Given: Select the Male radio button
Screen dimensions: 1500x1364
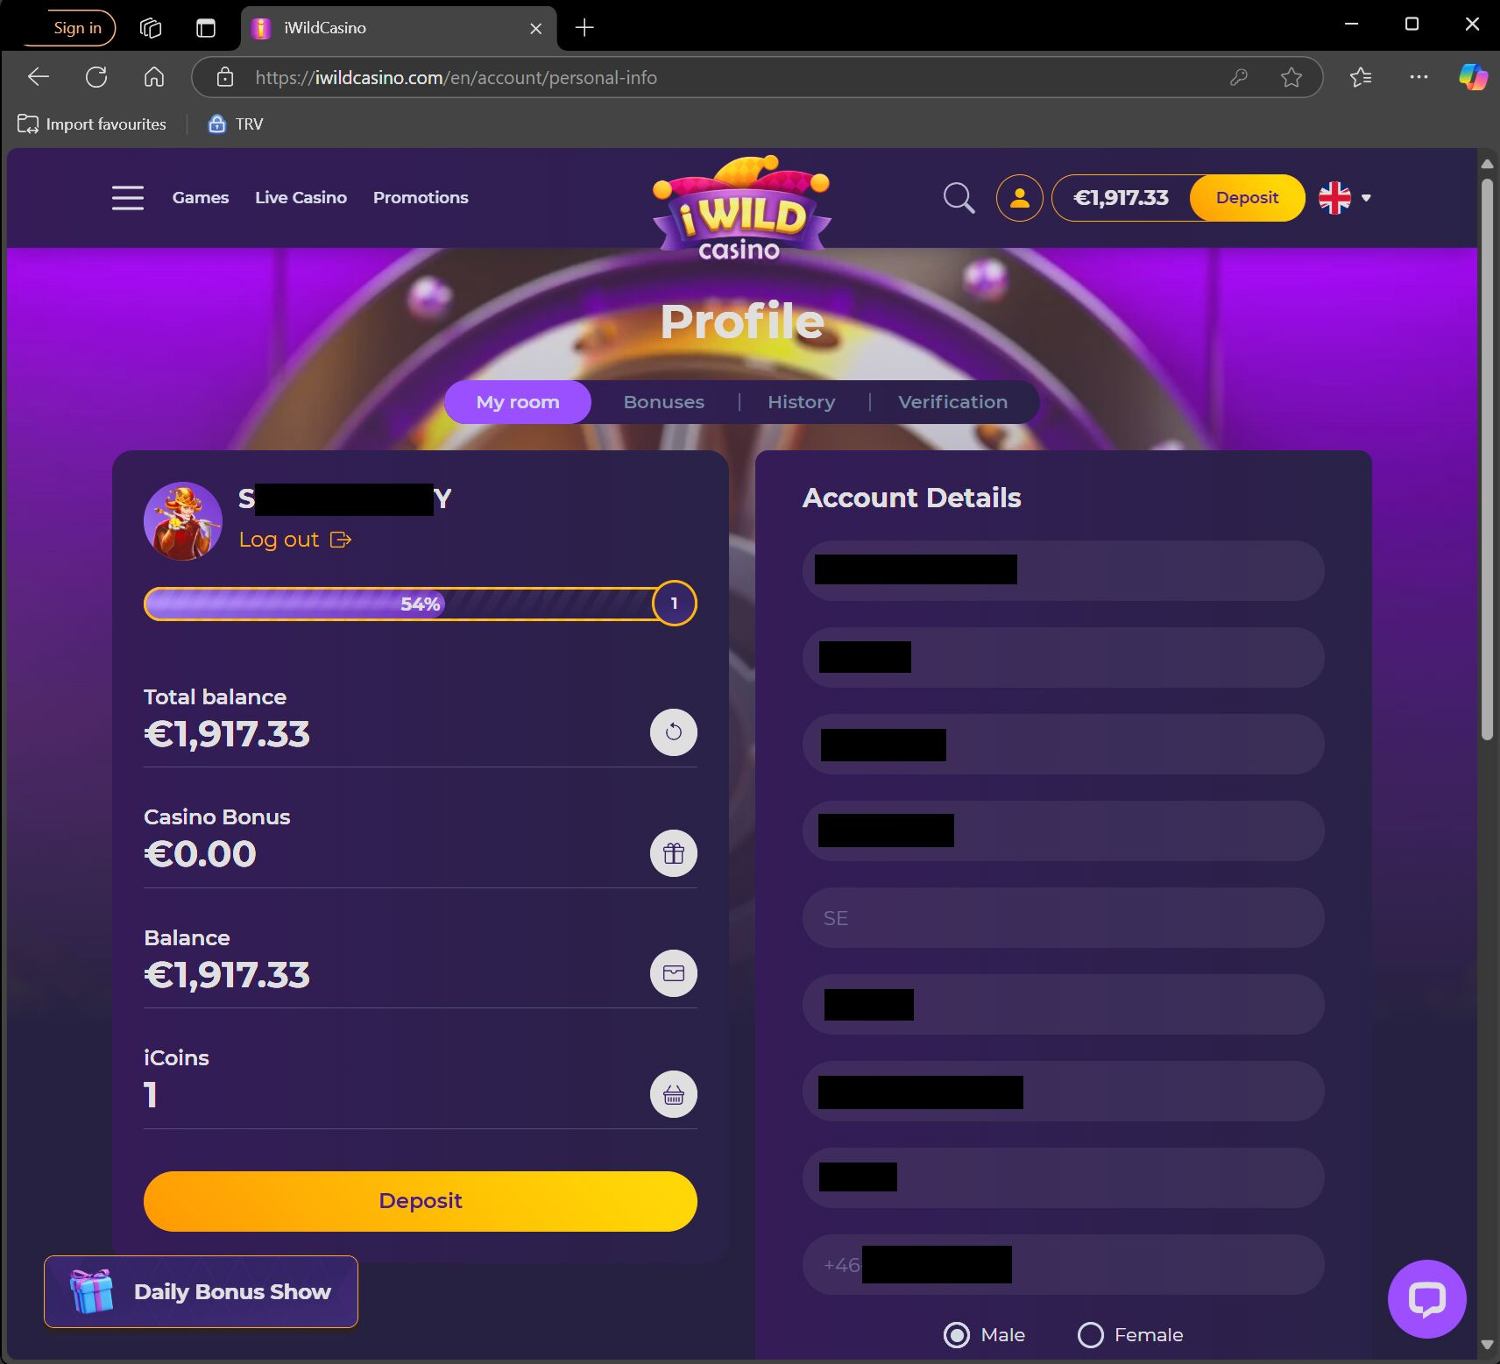Looking at the screenshot, I should (957, 1335).
